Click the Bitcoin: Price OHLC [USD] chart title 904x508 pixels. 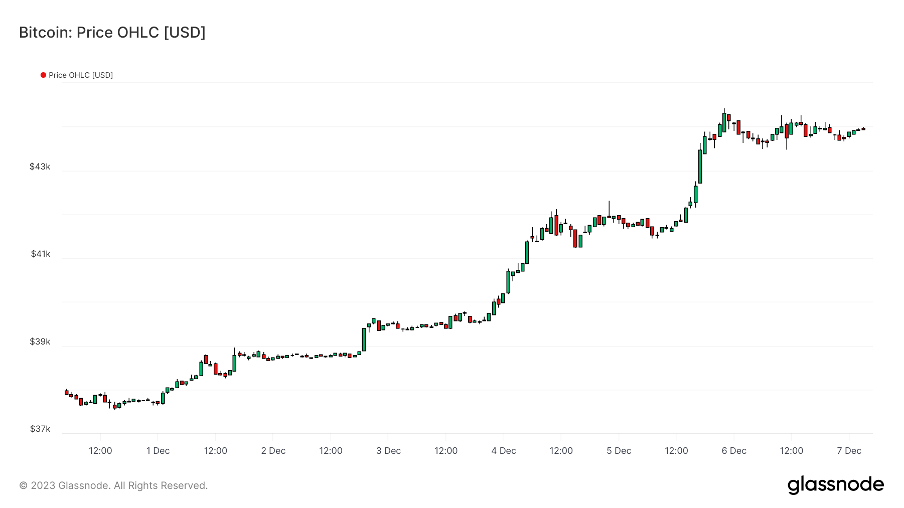(112, 33)
